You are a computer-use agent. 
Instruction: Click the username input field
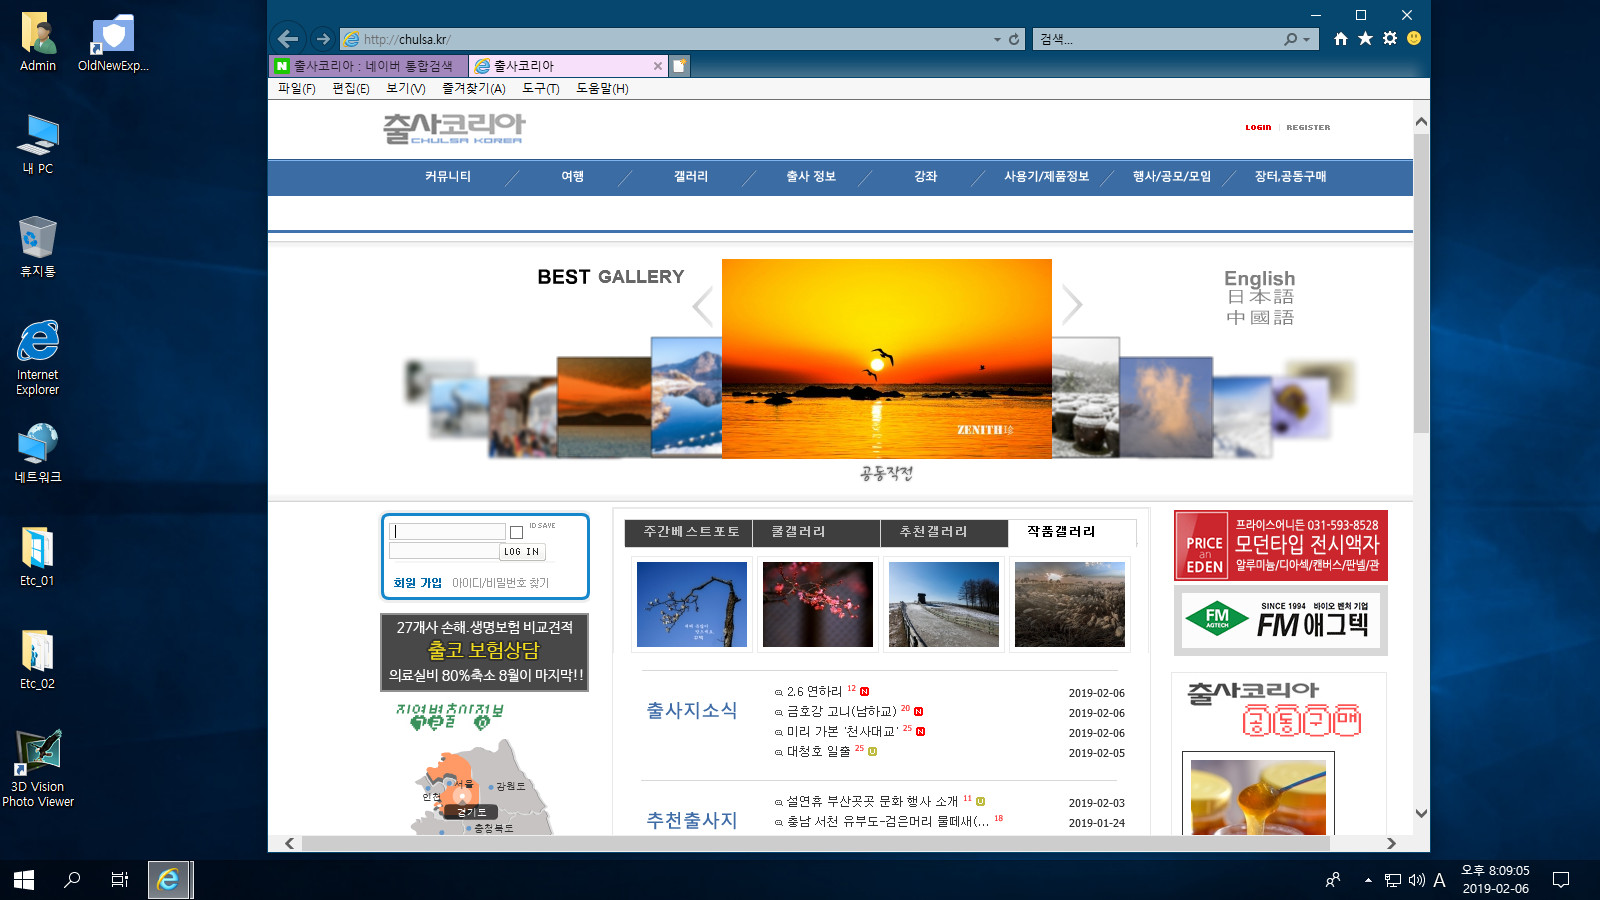click(447, 532)
